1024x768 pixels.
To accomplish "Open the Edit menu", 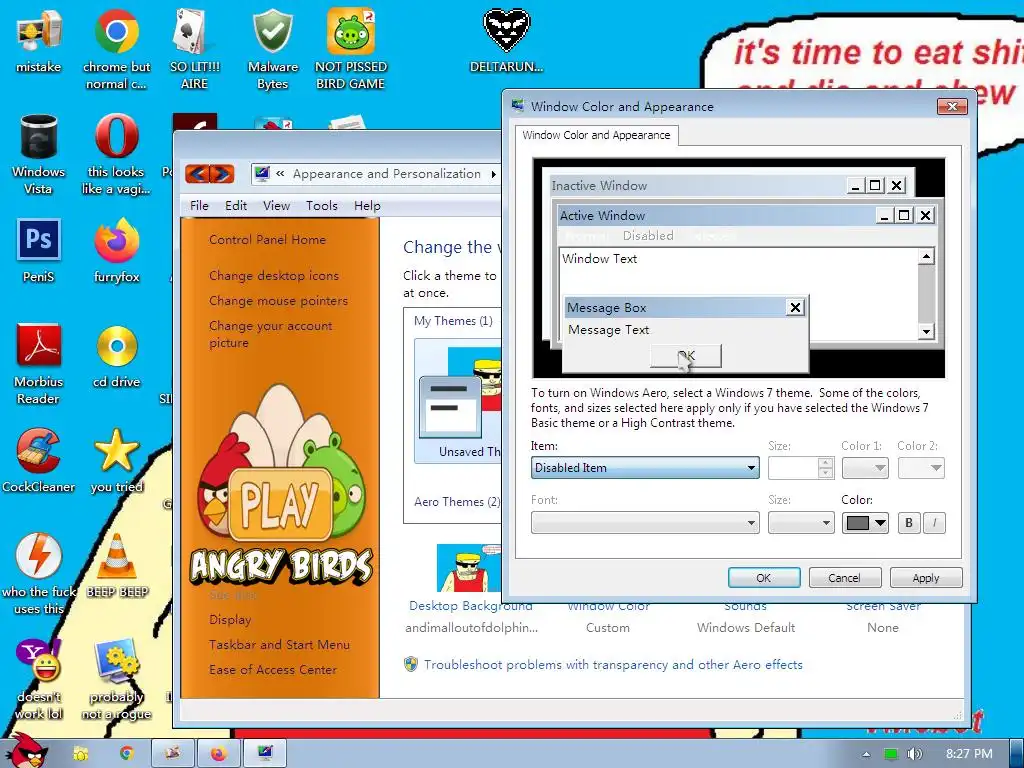I will (x=236, y=206).
